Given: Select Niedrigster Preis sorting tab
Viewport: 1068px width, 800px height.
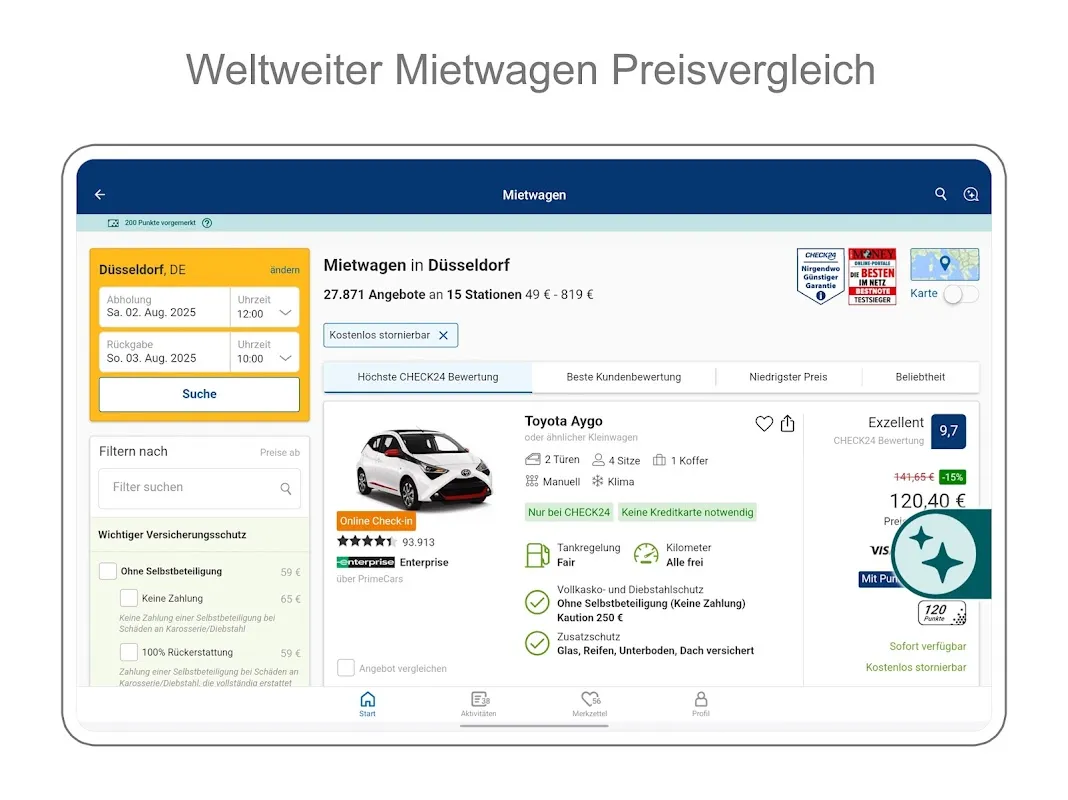Looking at the screenshot, I should click(x=788, y=377).
